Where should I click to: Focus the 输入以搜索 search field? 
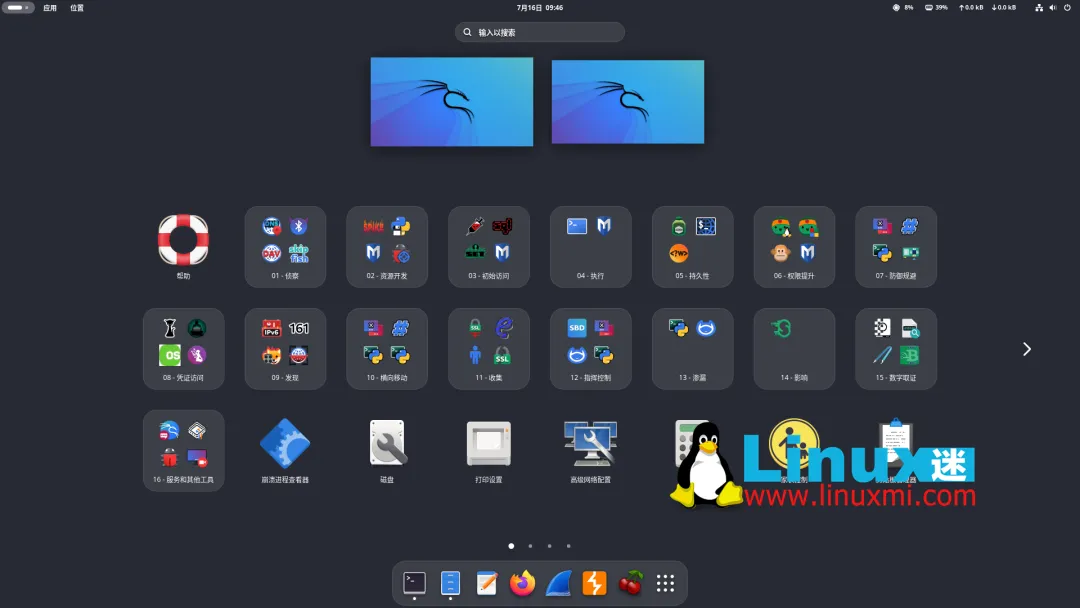coord(540,32)
